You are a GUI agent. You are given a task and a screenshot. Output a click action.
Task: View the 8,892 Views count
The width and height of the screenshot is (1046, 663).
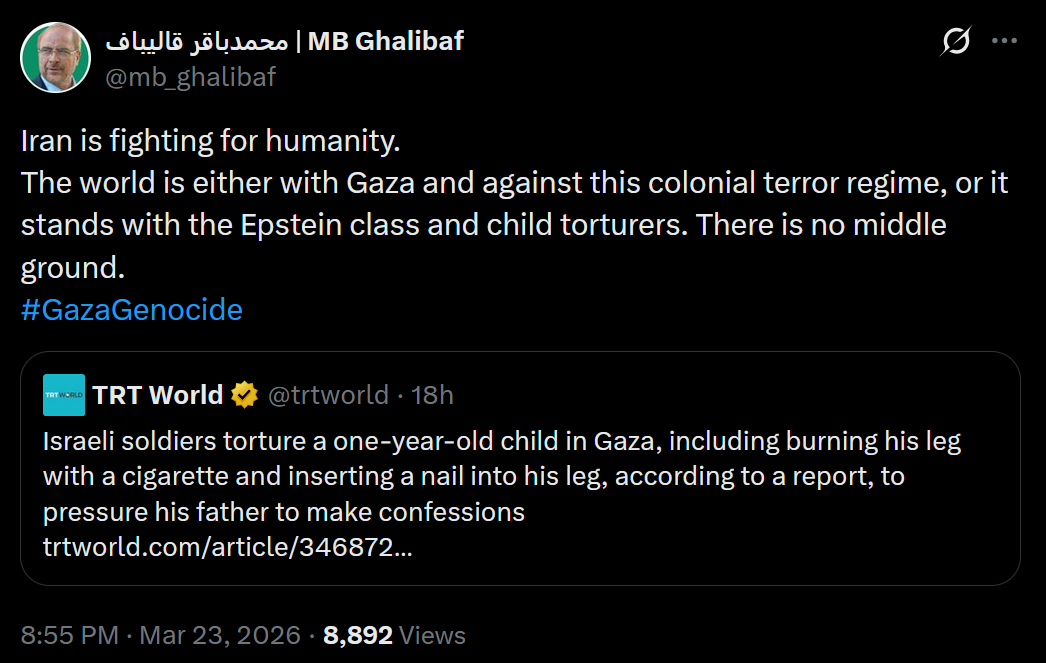(x=358, y=635)
